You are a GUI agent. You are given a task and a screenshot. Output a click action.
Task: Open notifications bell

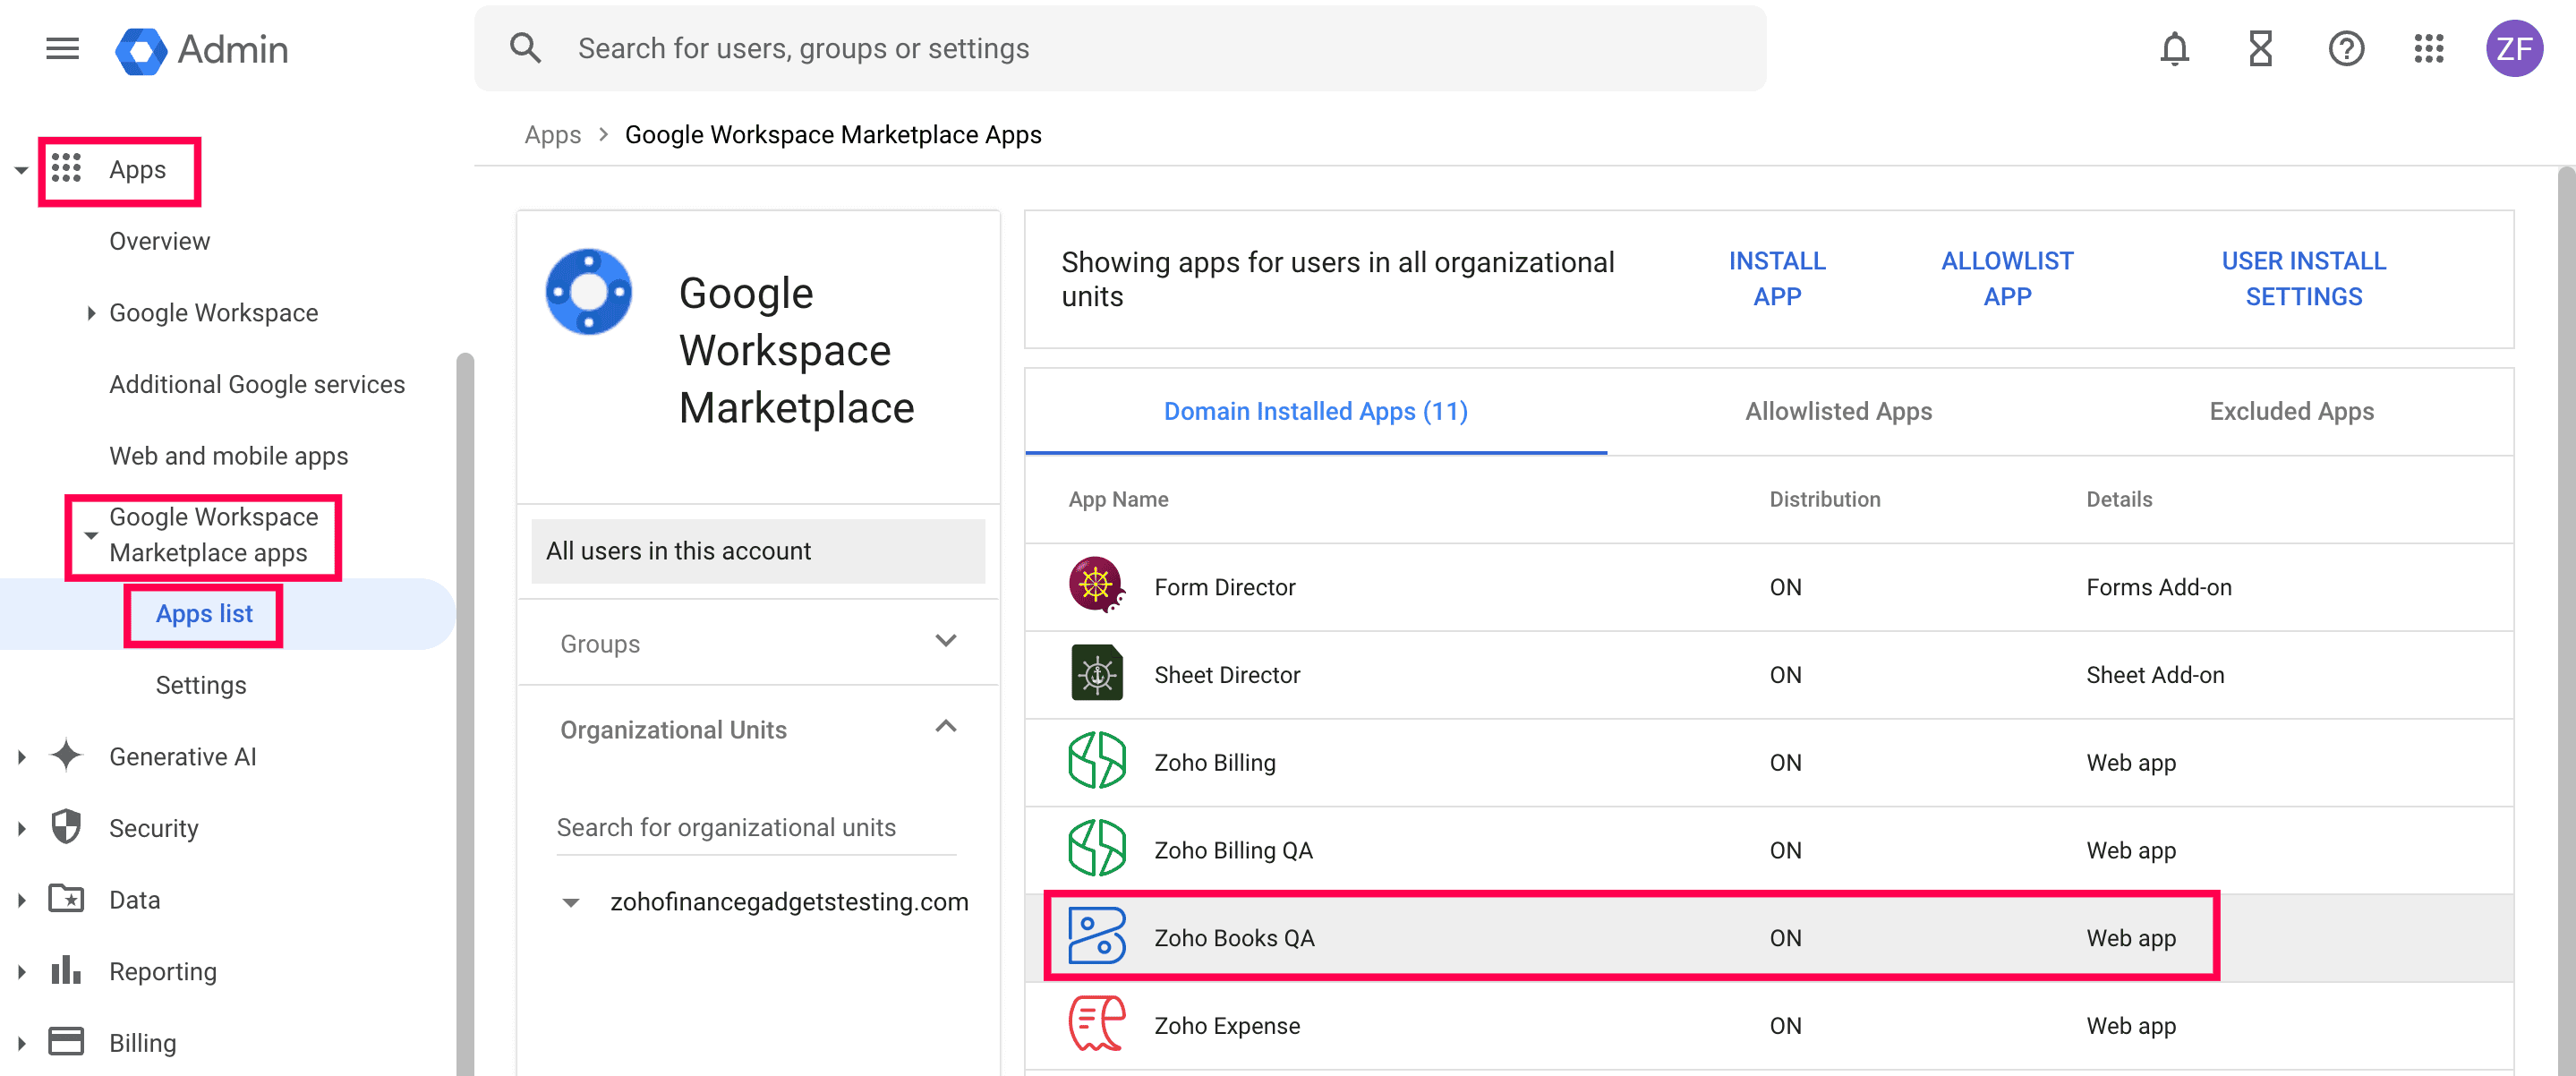[x=2175, y=48]
